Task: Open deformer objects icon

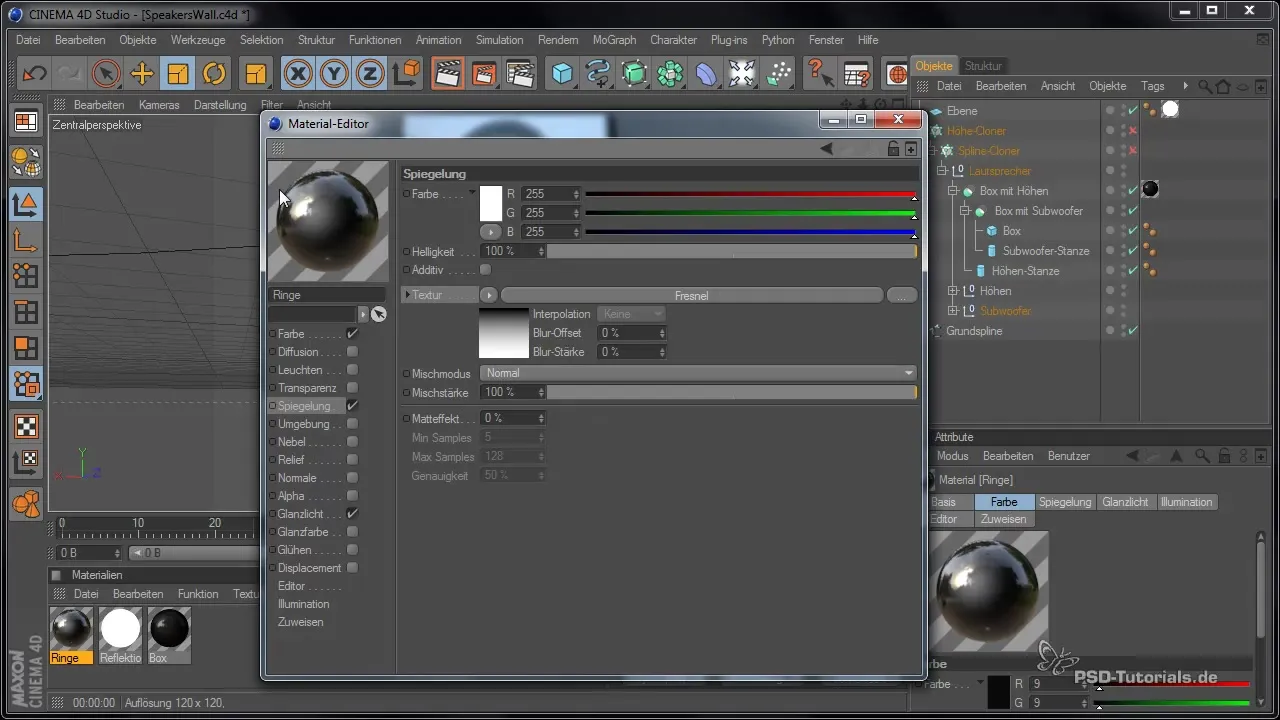Action: pos(706,74)
